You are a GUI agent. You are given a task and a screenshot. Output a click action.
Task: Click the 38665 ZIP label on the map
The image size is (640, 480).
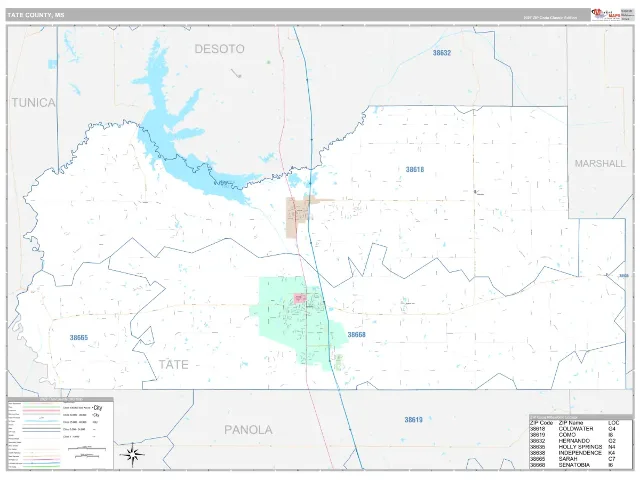click(79, 338)
